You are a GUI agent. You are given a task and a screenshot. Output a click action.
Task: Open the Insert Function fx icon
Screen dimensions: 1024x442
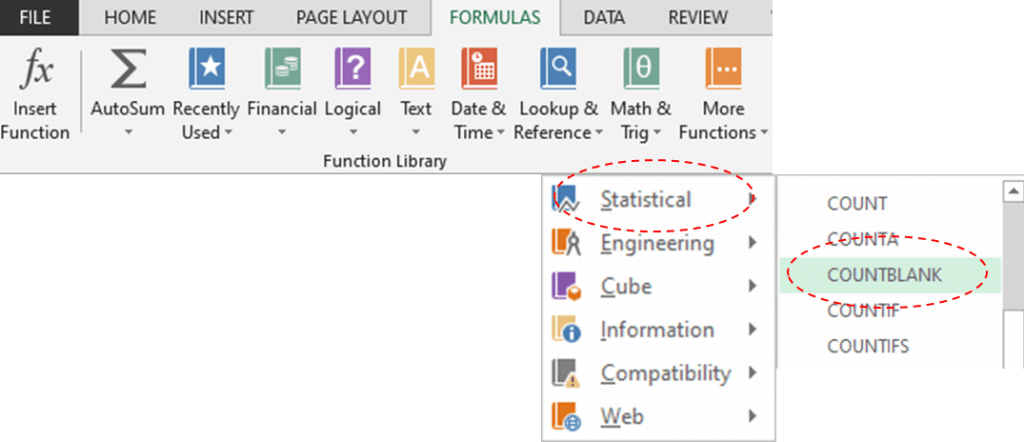(36, 70)
